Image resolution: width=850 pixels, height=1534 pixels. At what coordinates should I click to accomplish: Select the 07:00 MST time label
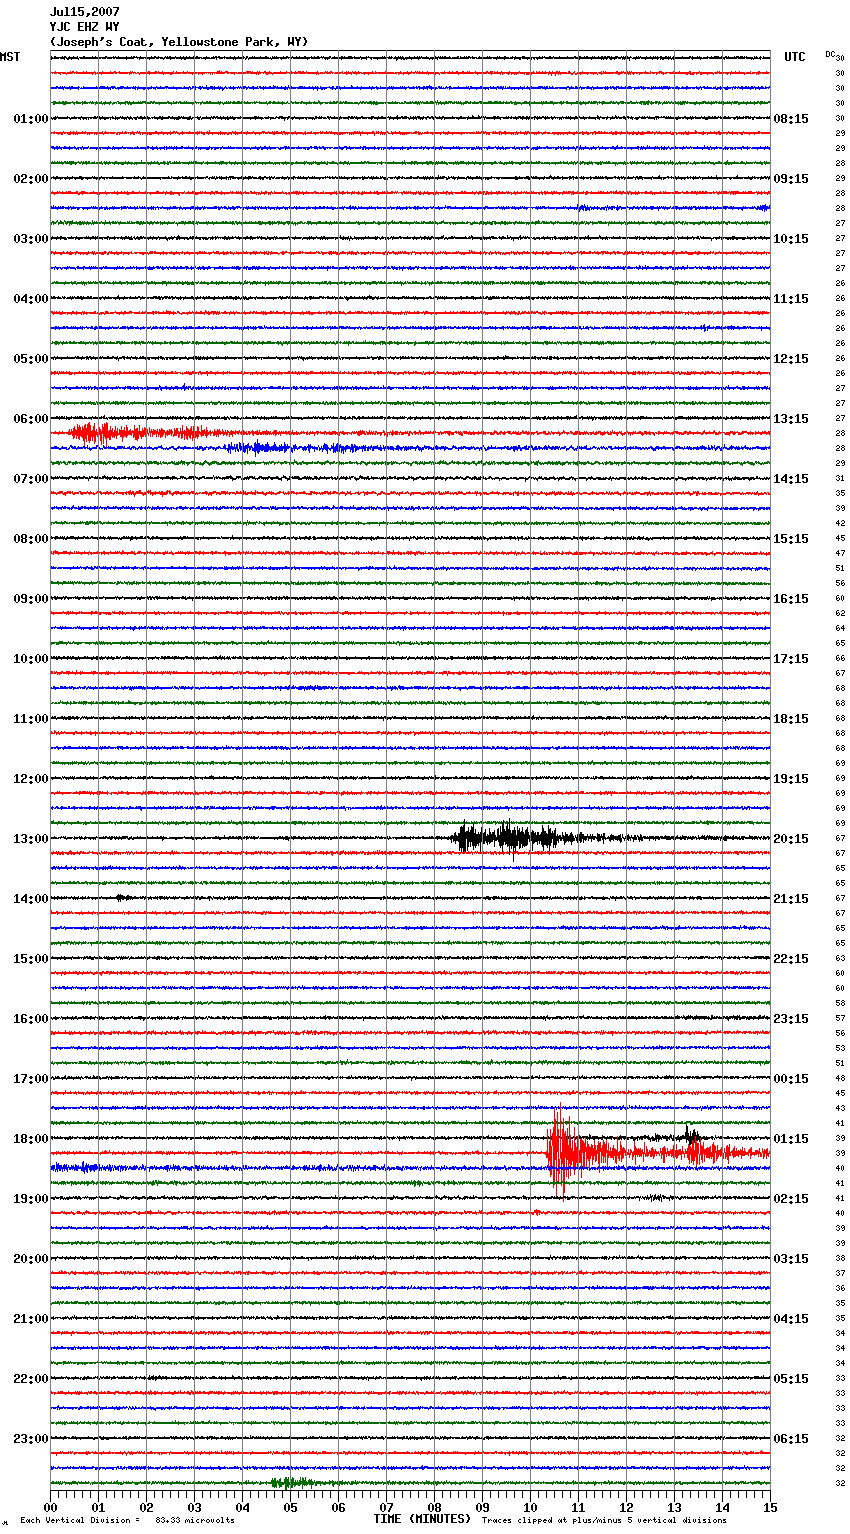31,479
